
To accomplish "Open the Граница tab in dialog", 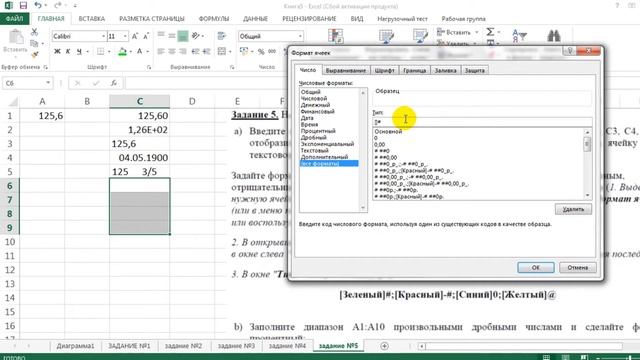I will pos(414,70).
